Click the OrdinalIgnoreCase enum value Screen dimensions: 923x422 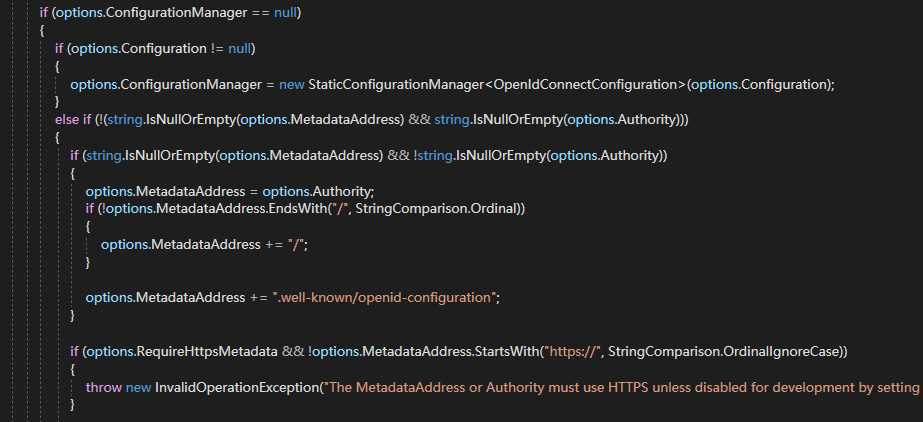[x=786, y=351]
